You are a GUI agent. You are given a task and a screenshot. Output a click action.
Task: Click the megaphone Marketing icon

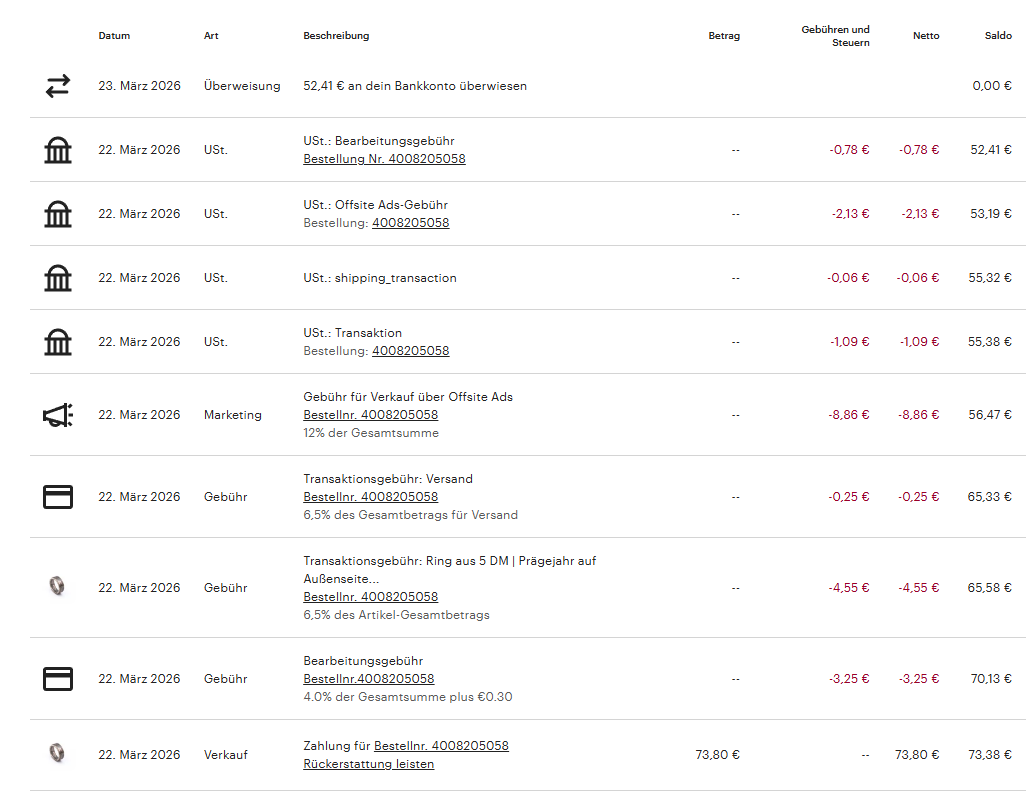coord(58,415)
